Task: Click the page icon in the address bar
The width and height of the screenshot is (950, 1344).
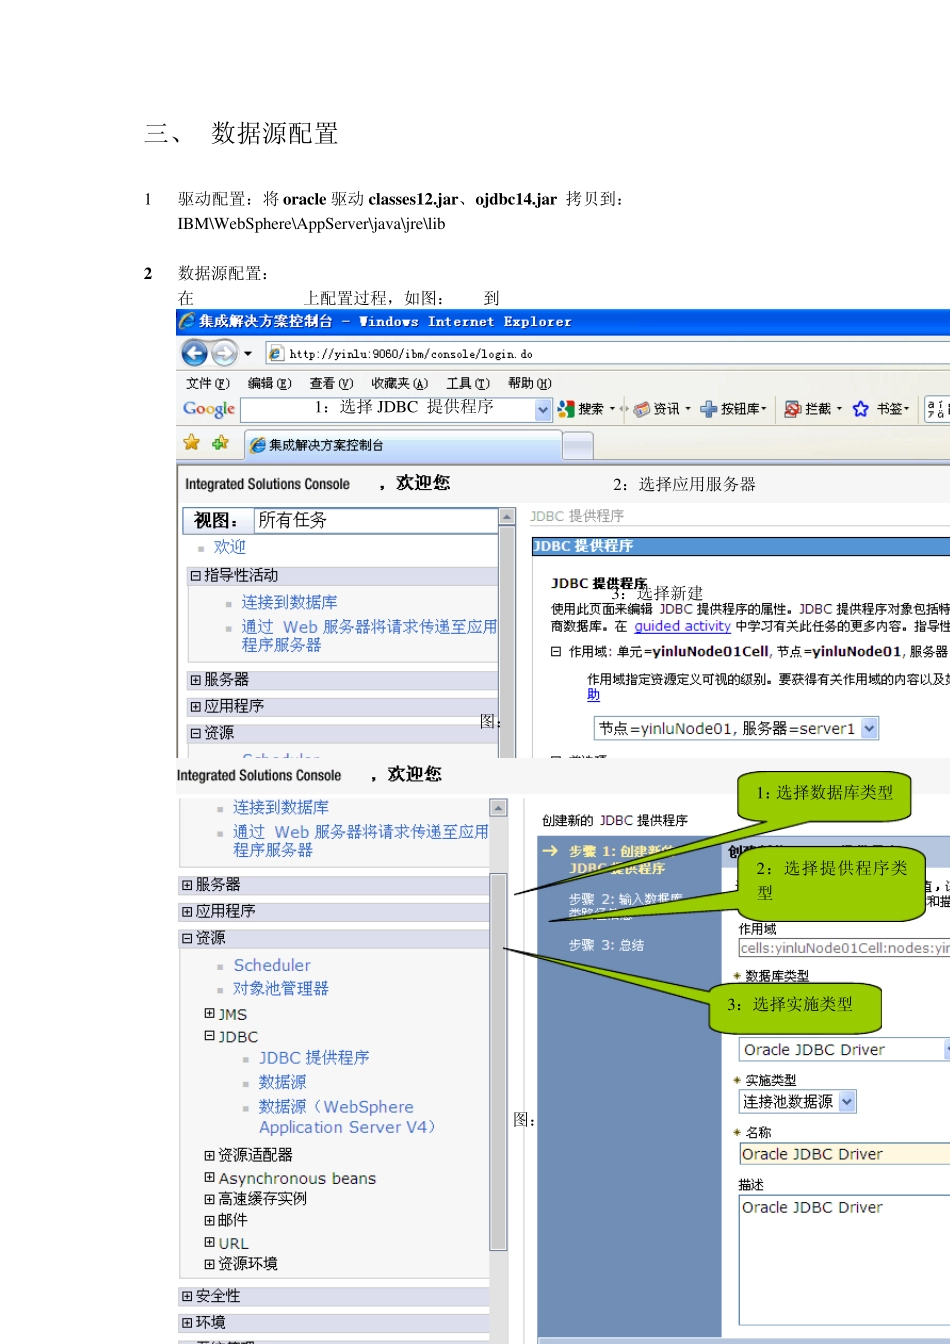Action: (276, 353)
